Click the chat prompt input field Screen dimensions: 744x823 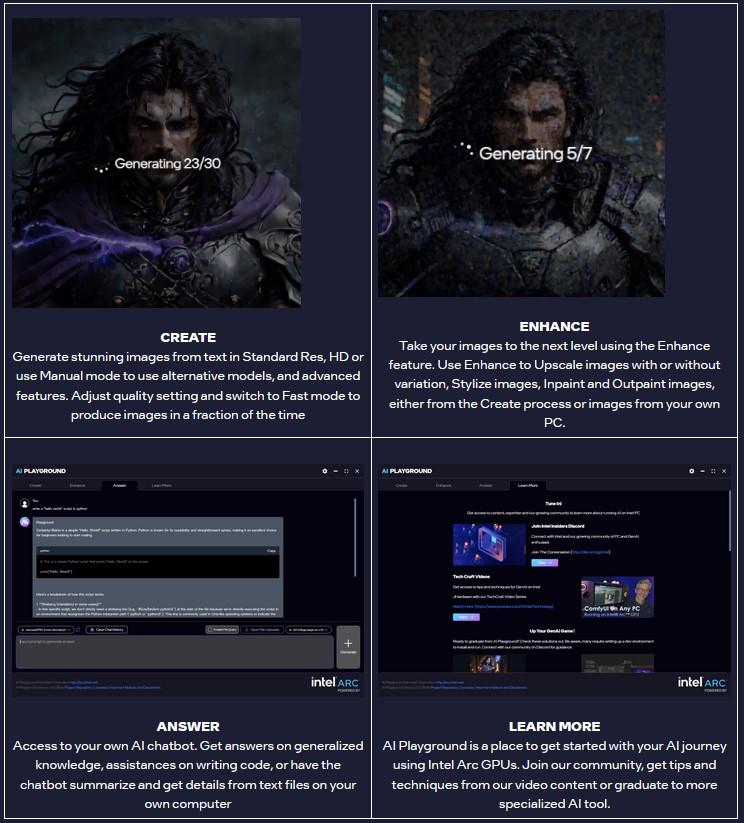pos(174,652)
